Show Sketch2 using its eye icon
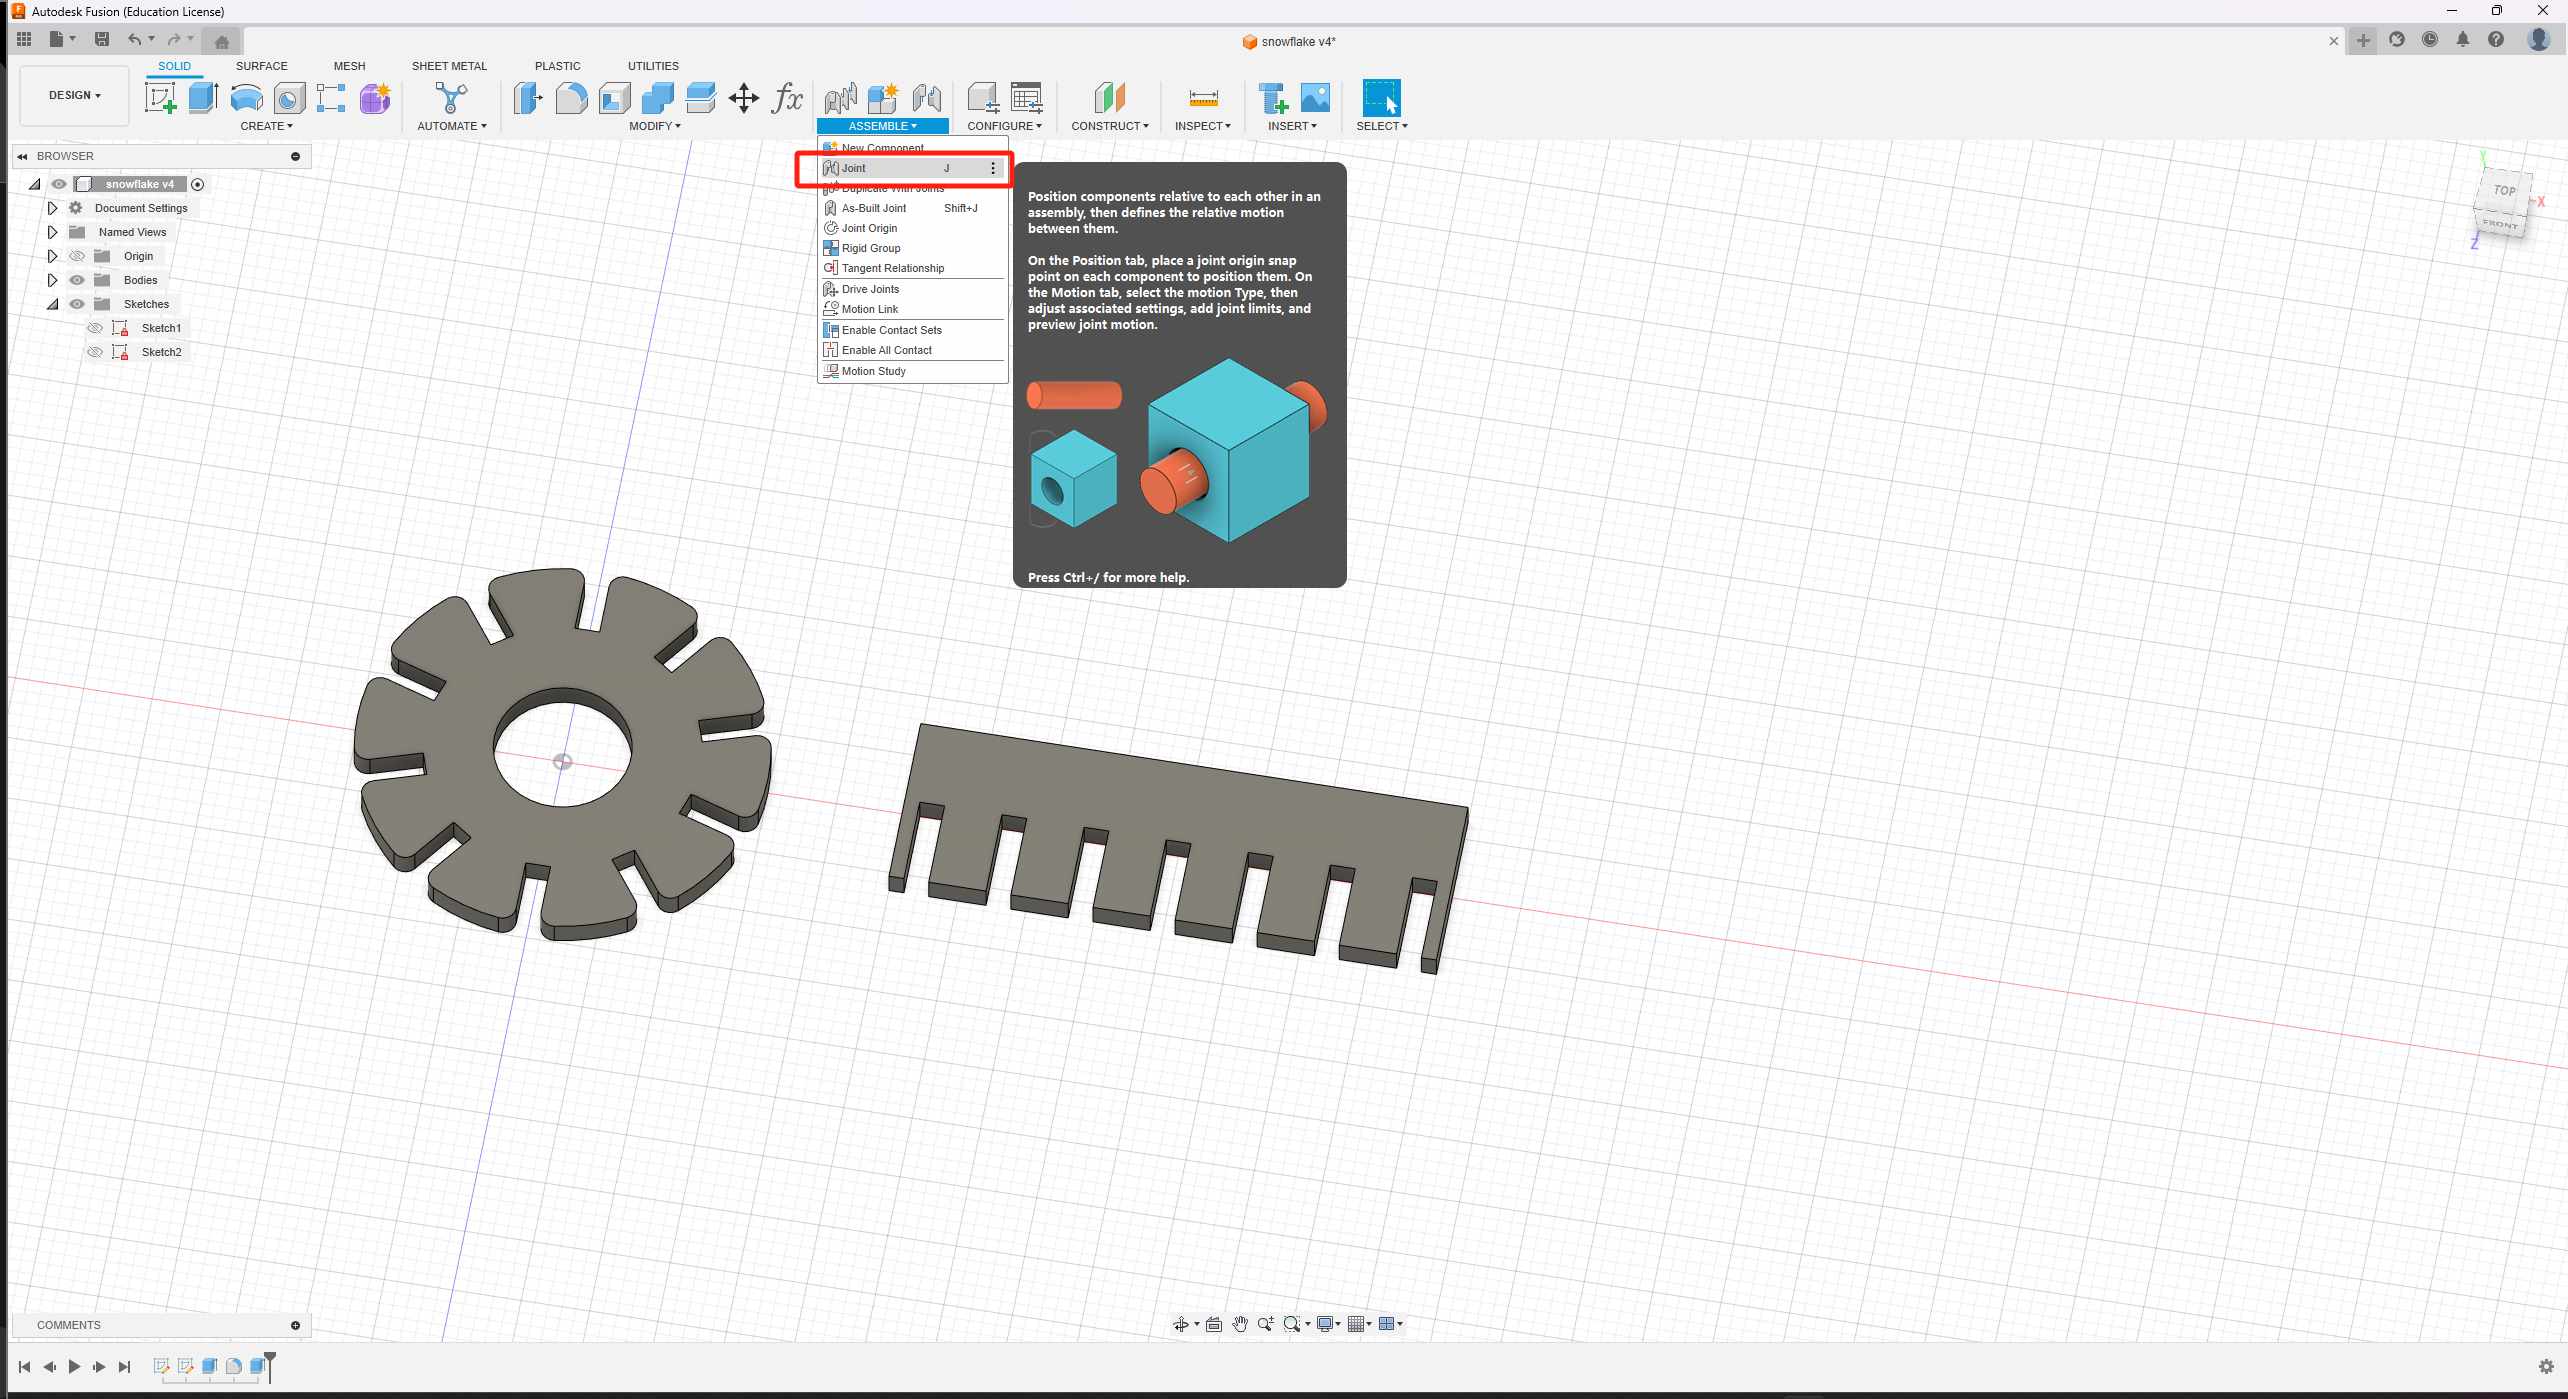This screenshot has height=1399, width=2568. tap(95, 352)
